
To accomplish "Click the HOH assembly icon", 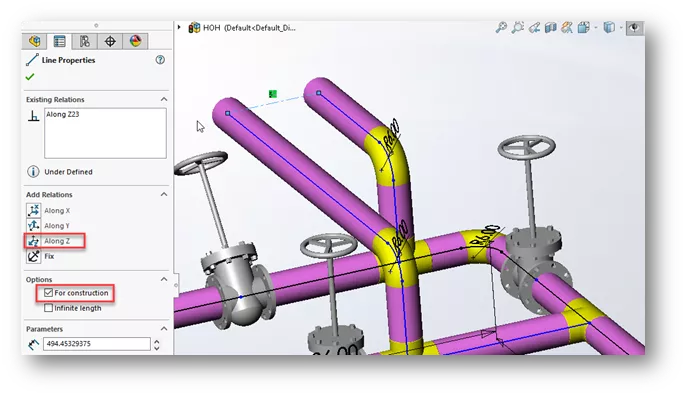I will pyautogui.click(x=194, y=28).
